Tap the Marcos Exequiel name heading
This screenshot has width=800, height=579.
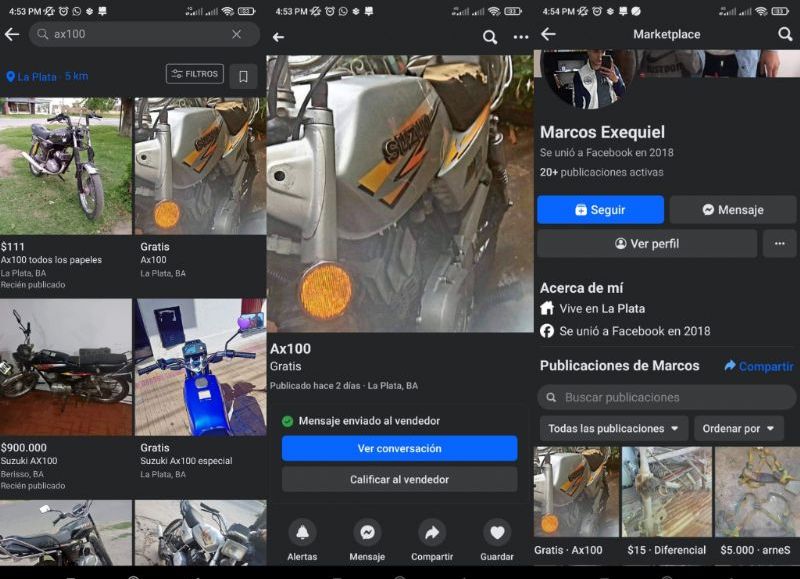(602, 132)
